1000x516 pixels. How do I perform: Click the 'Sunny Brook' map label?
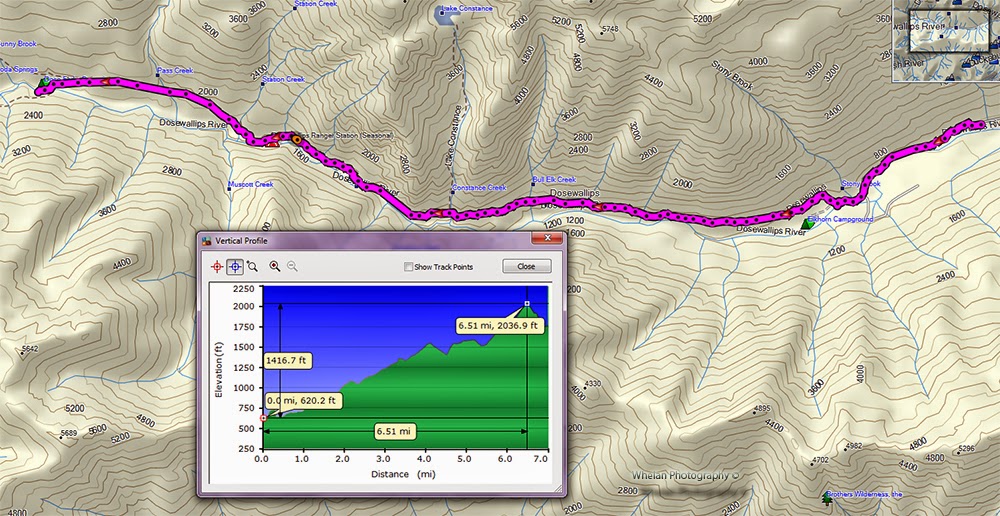click(17, 44)
